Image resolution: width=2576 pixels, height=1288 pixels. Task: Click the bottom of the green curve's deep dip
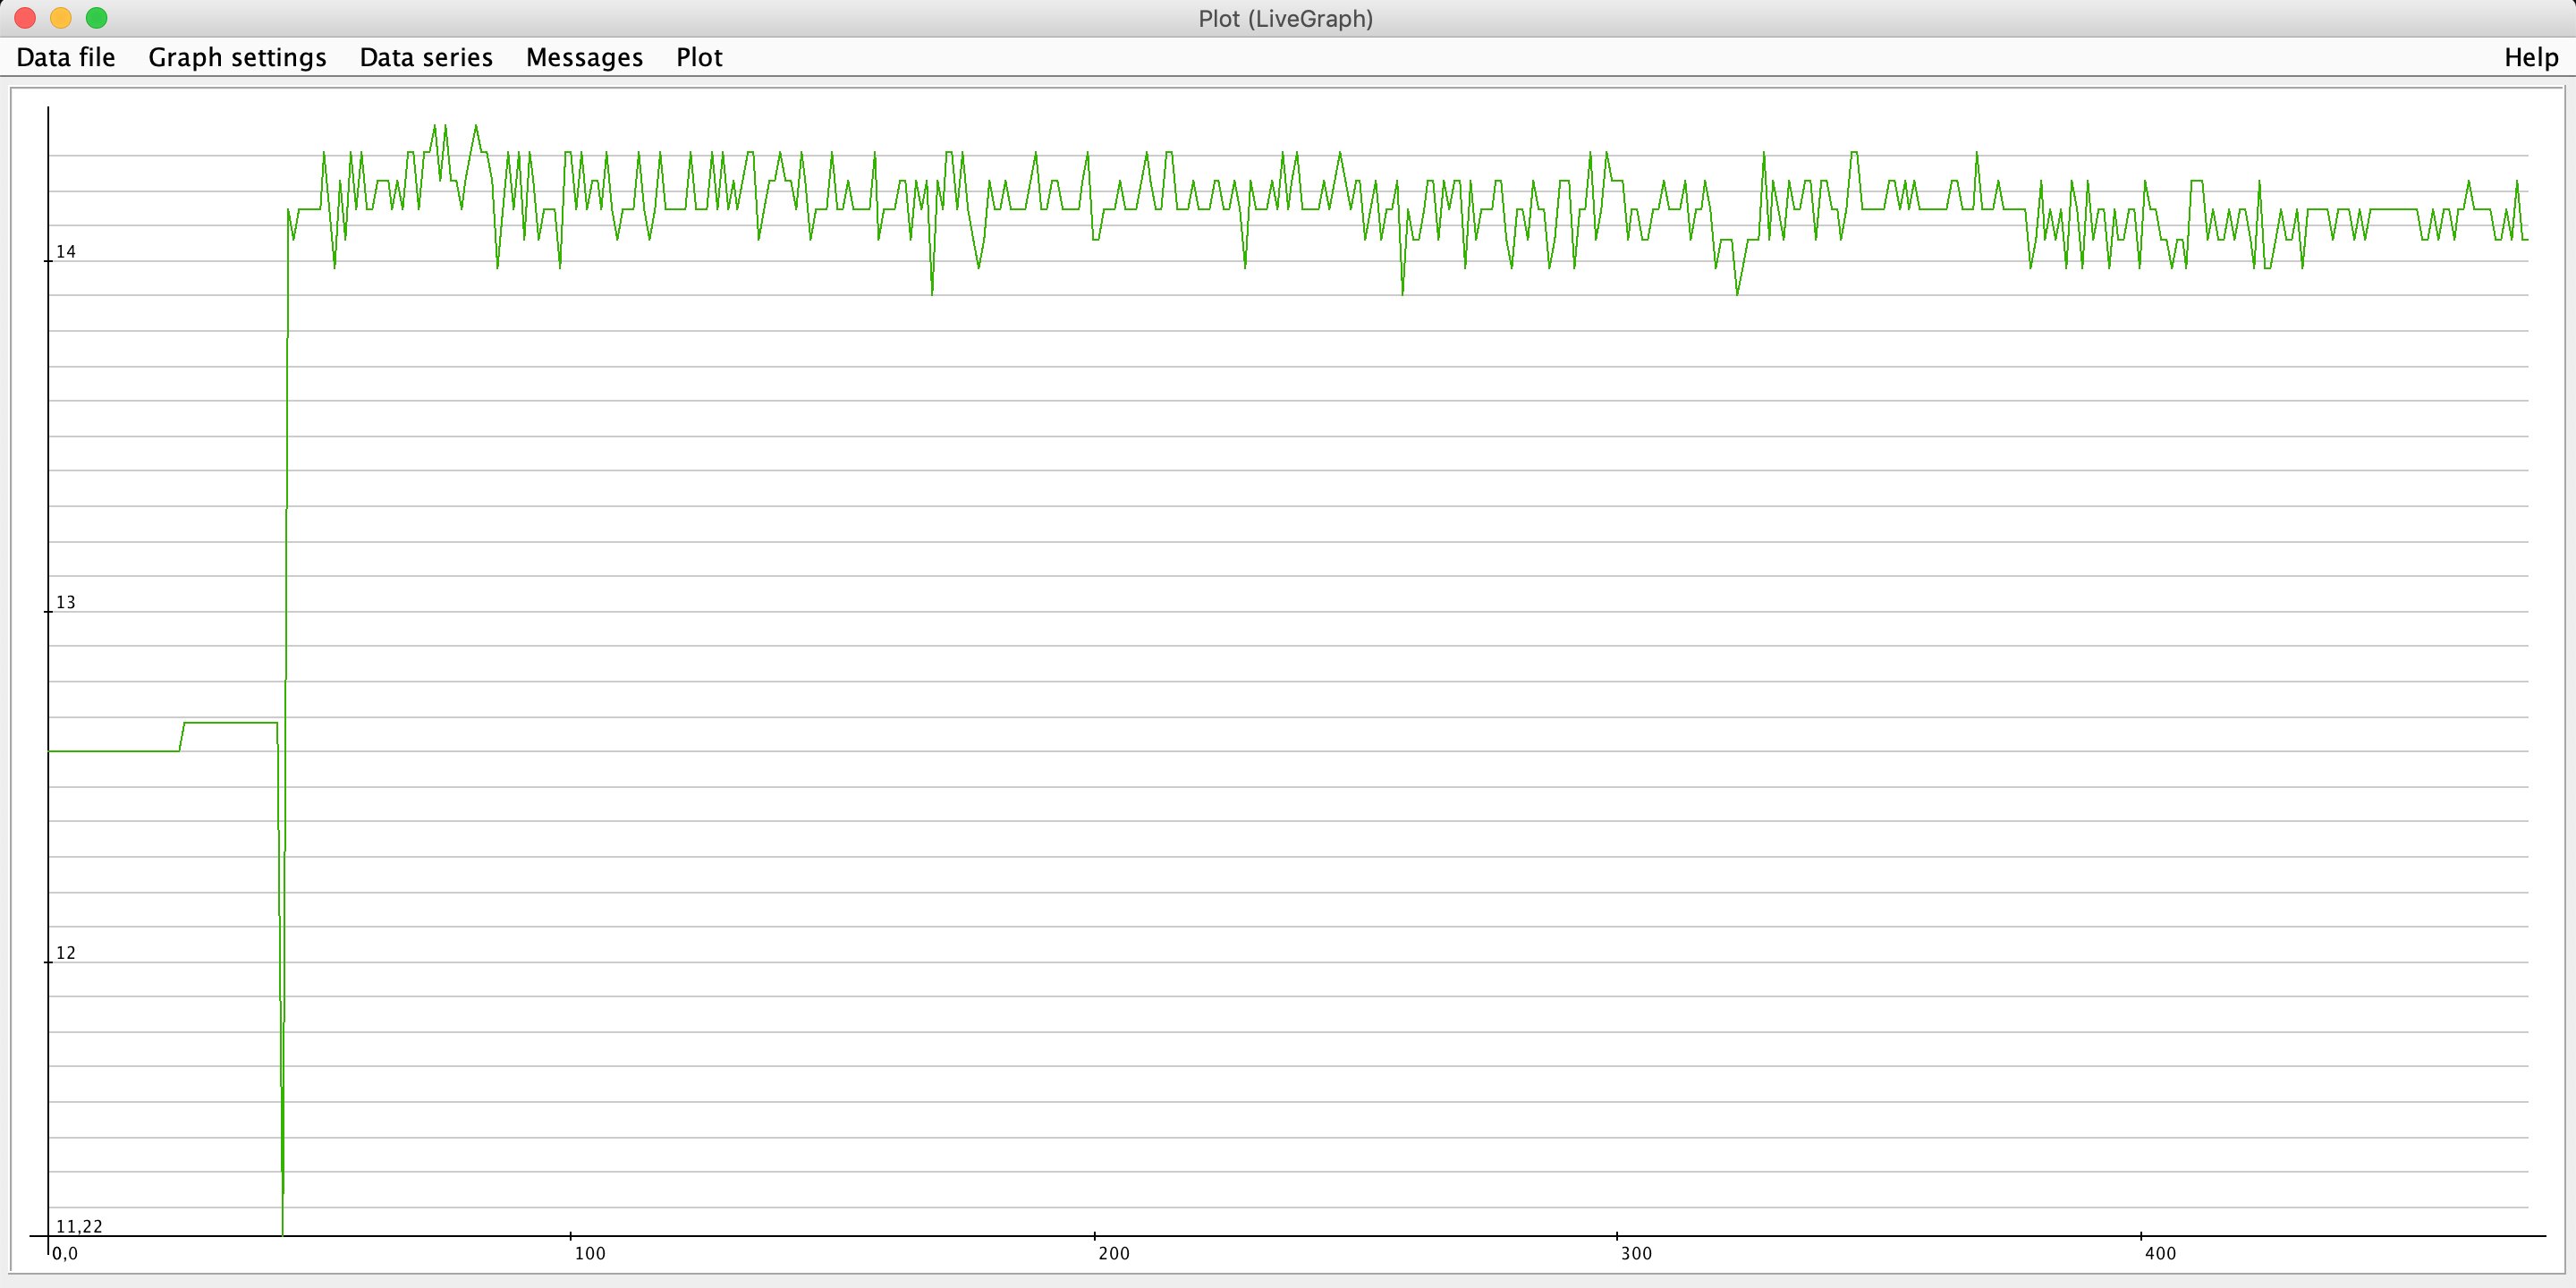[x=283, y=1230]
